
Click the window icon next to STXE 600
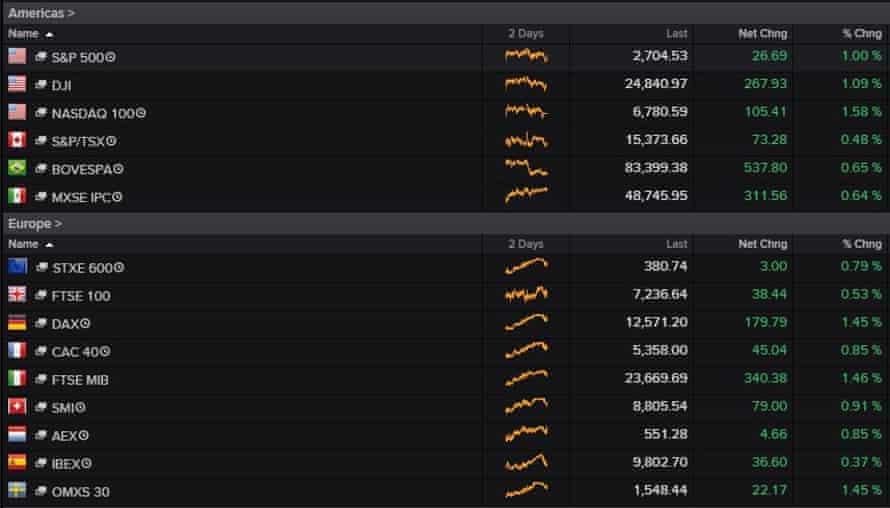pos(40,267)
